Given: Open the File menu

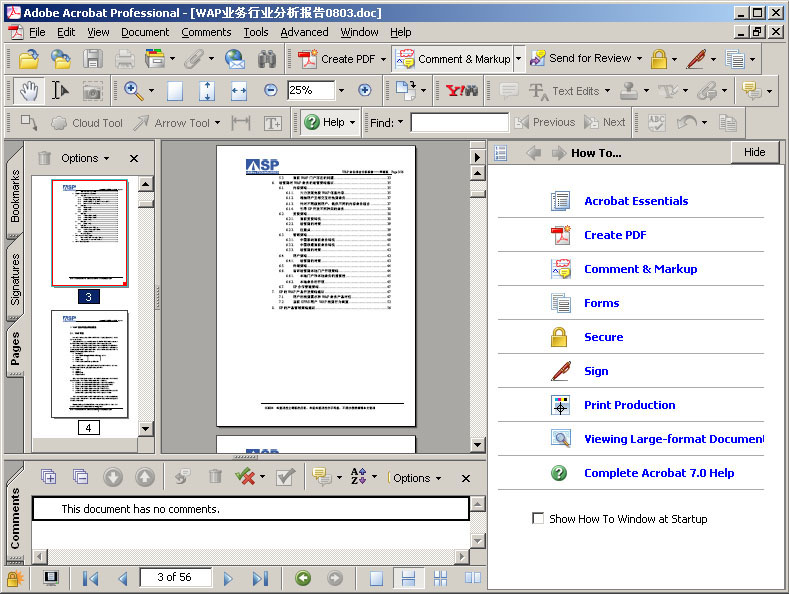Looking at the screenshot, I should (37, 32).
